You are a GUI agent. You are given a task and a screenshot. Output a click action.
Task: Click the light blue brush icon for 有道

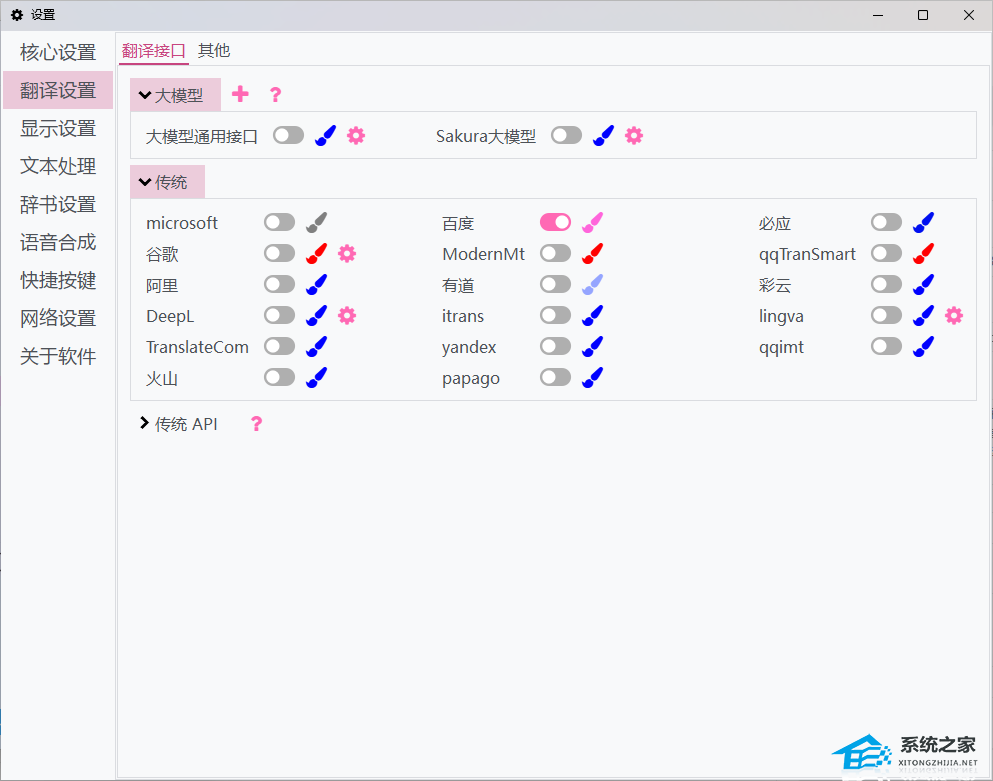click(x=592, y=284)
